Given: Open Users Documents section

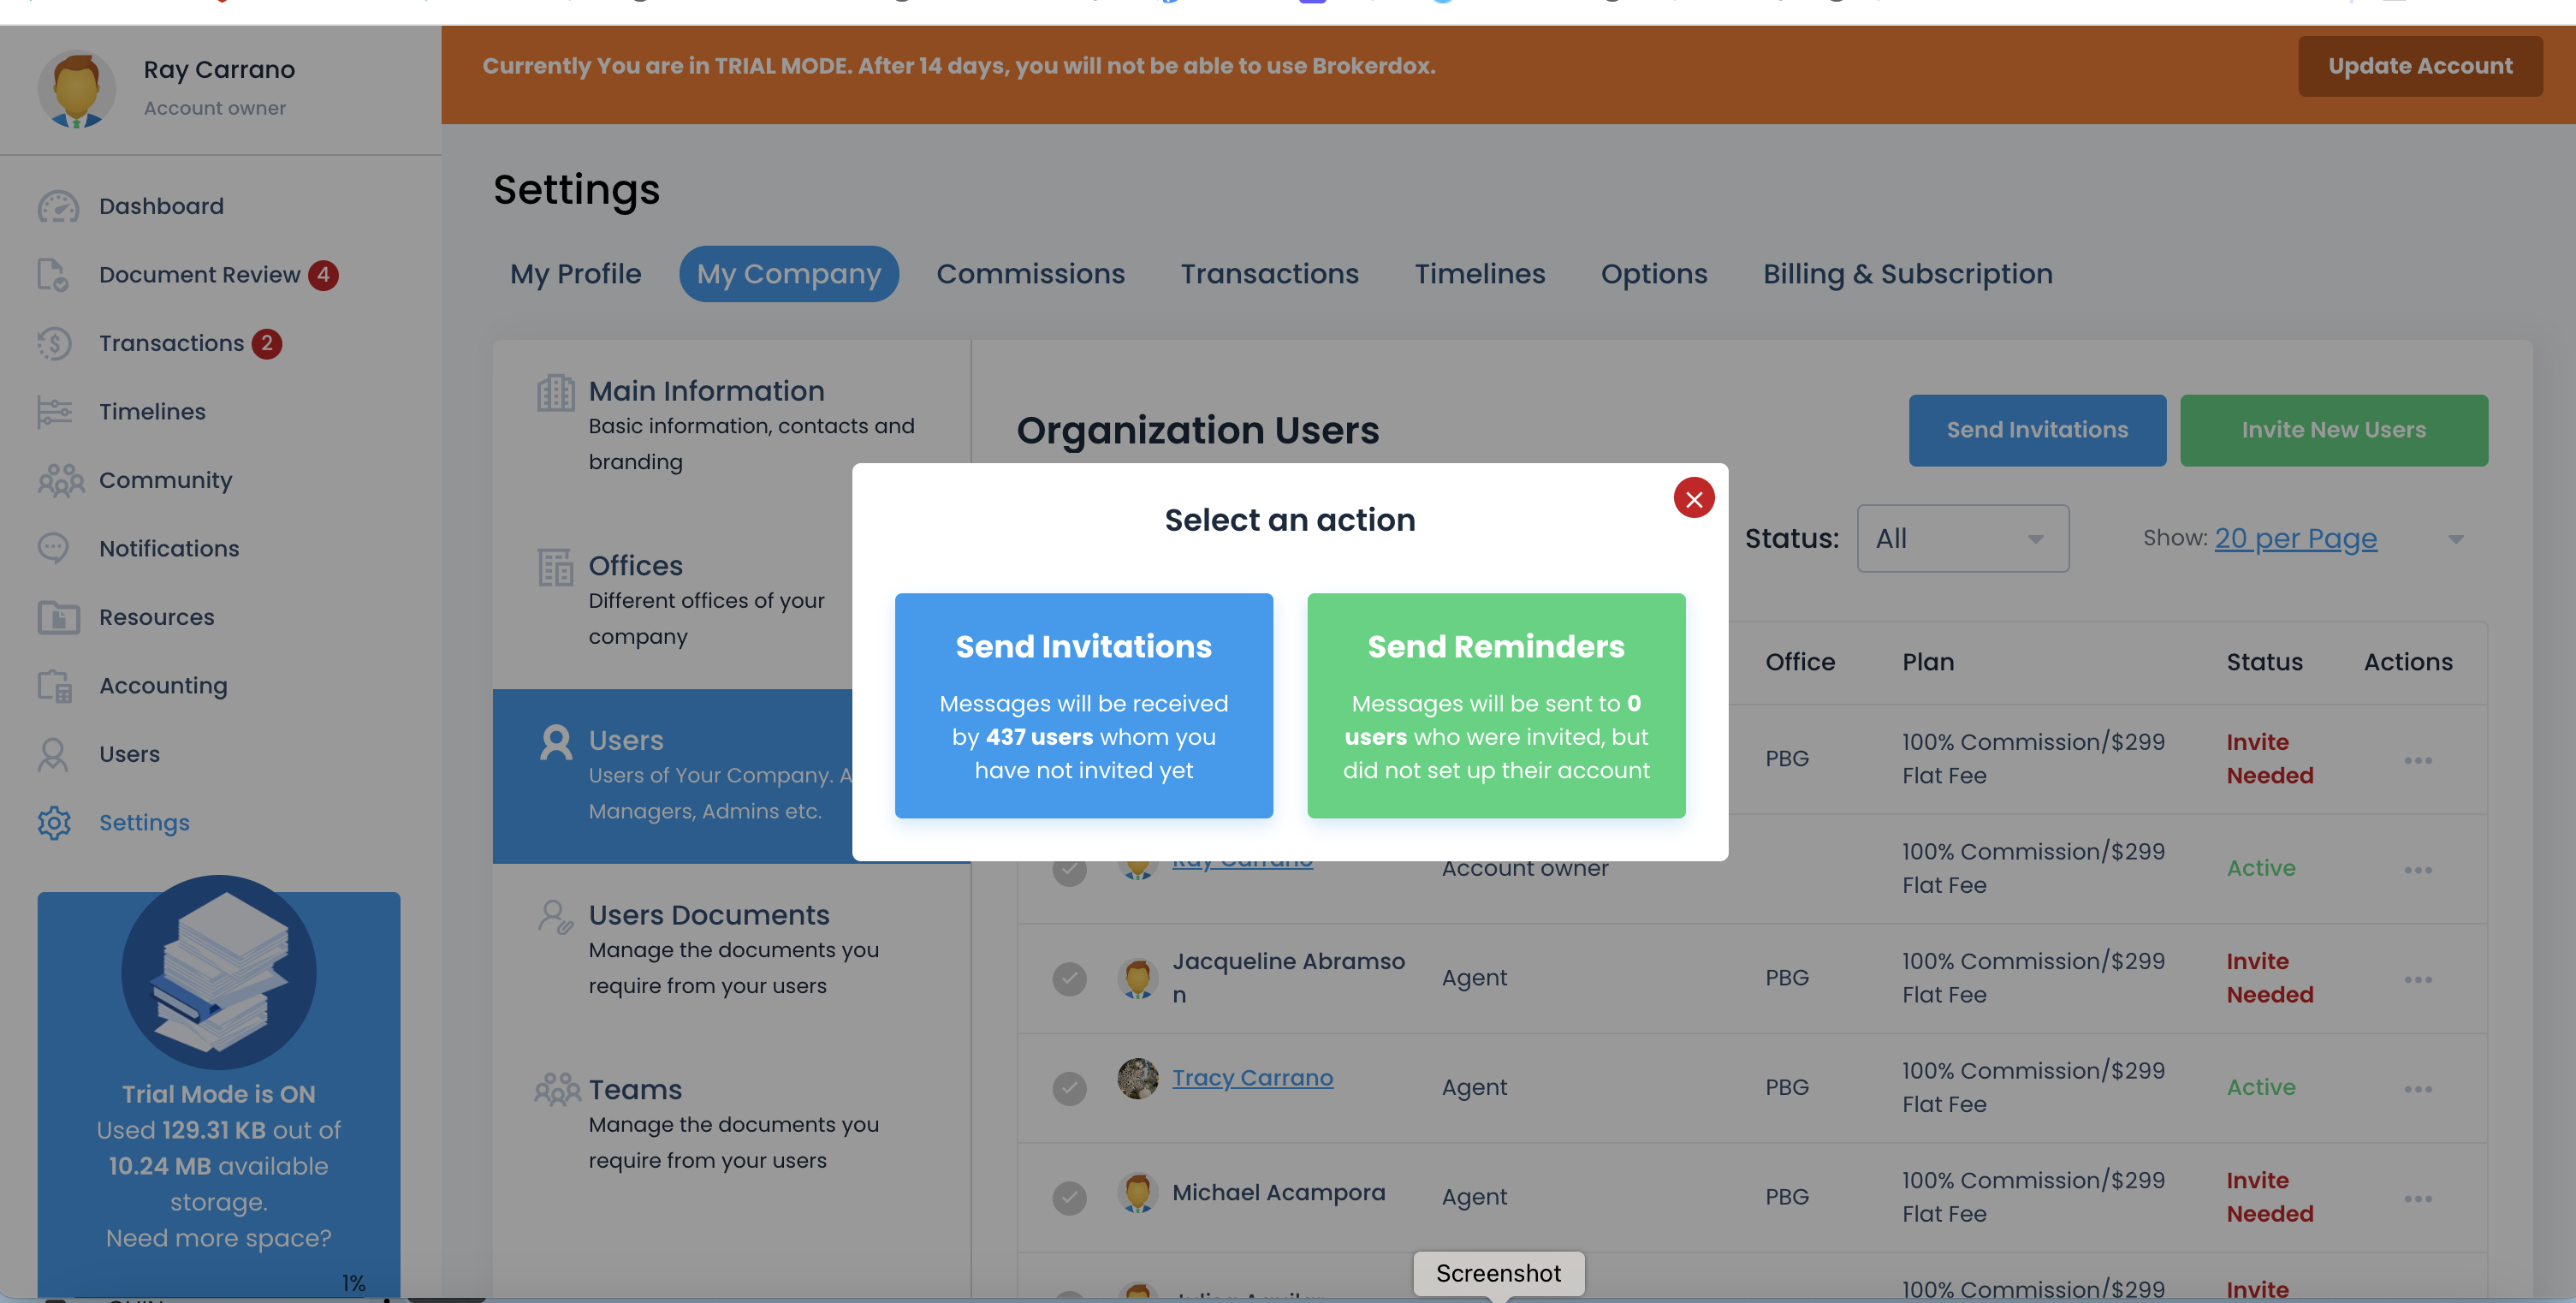Looking at the screenshot, I should pyautogui.click(x=731, y=951).
